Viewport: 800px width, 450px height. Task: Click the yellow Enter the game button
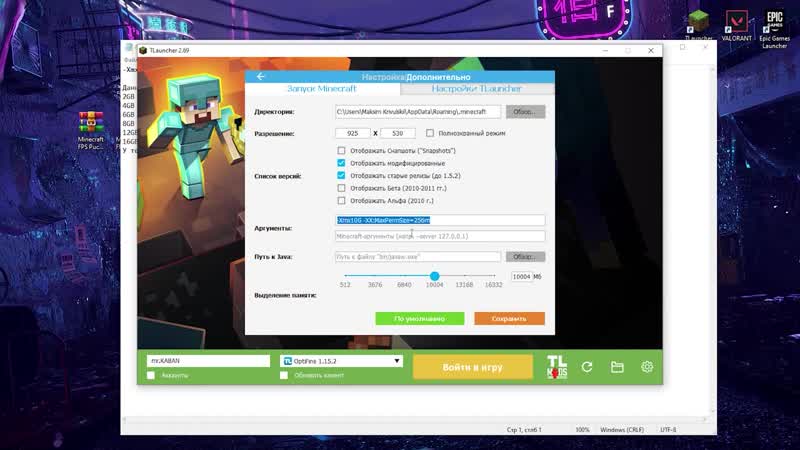click(x=472, y=367)
